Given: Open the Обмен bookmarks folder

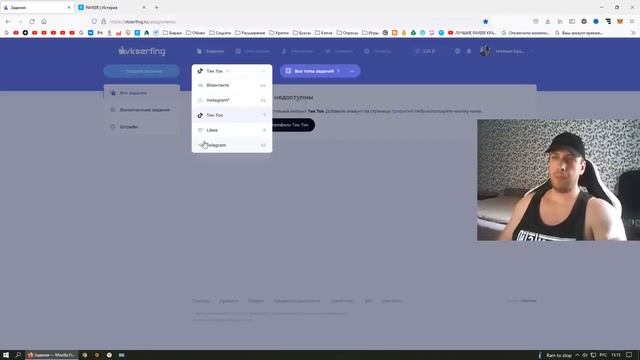Looking at the screenshot, I should tap(196, 33).
